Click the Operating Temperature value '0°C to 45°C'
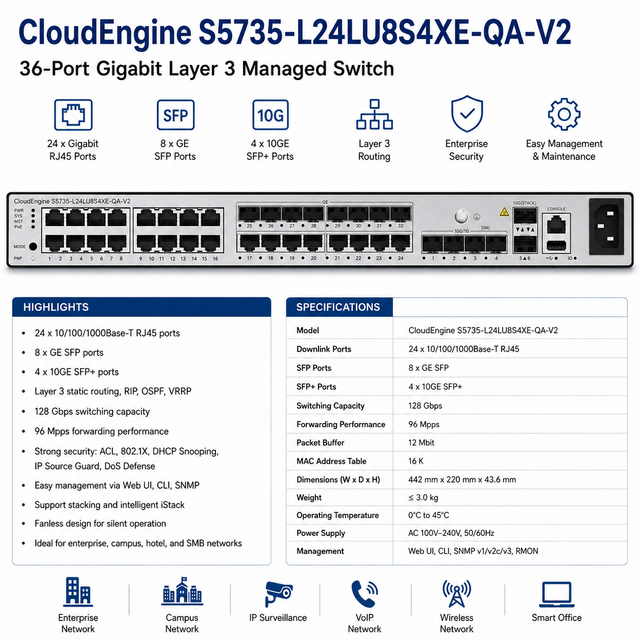This screenshot has height=640, width=640. (x=429, y=515)
